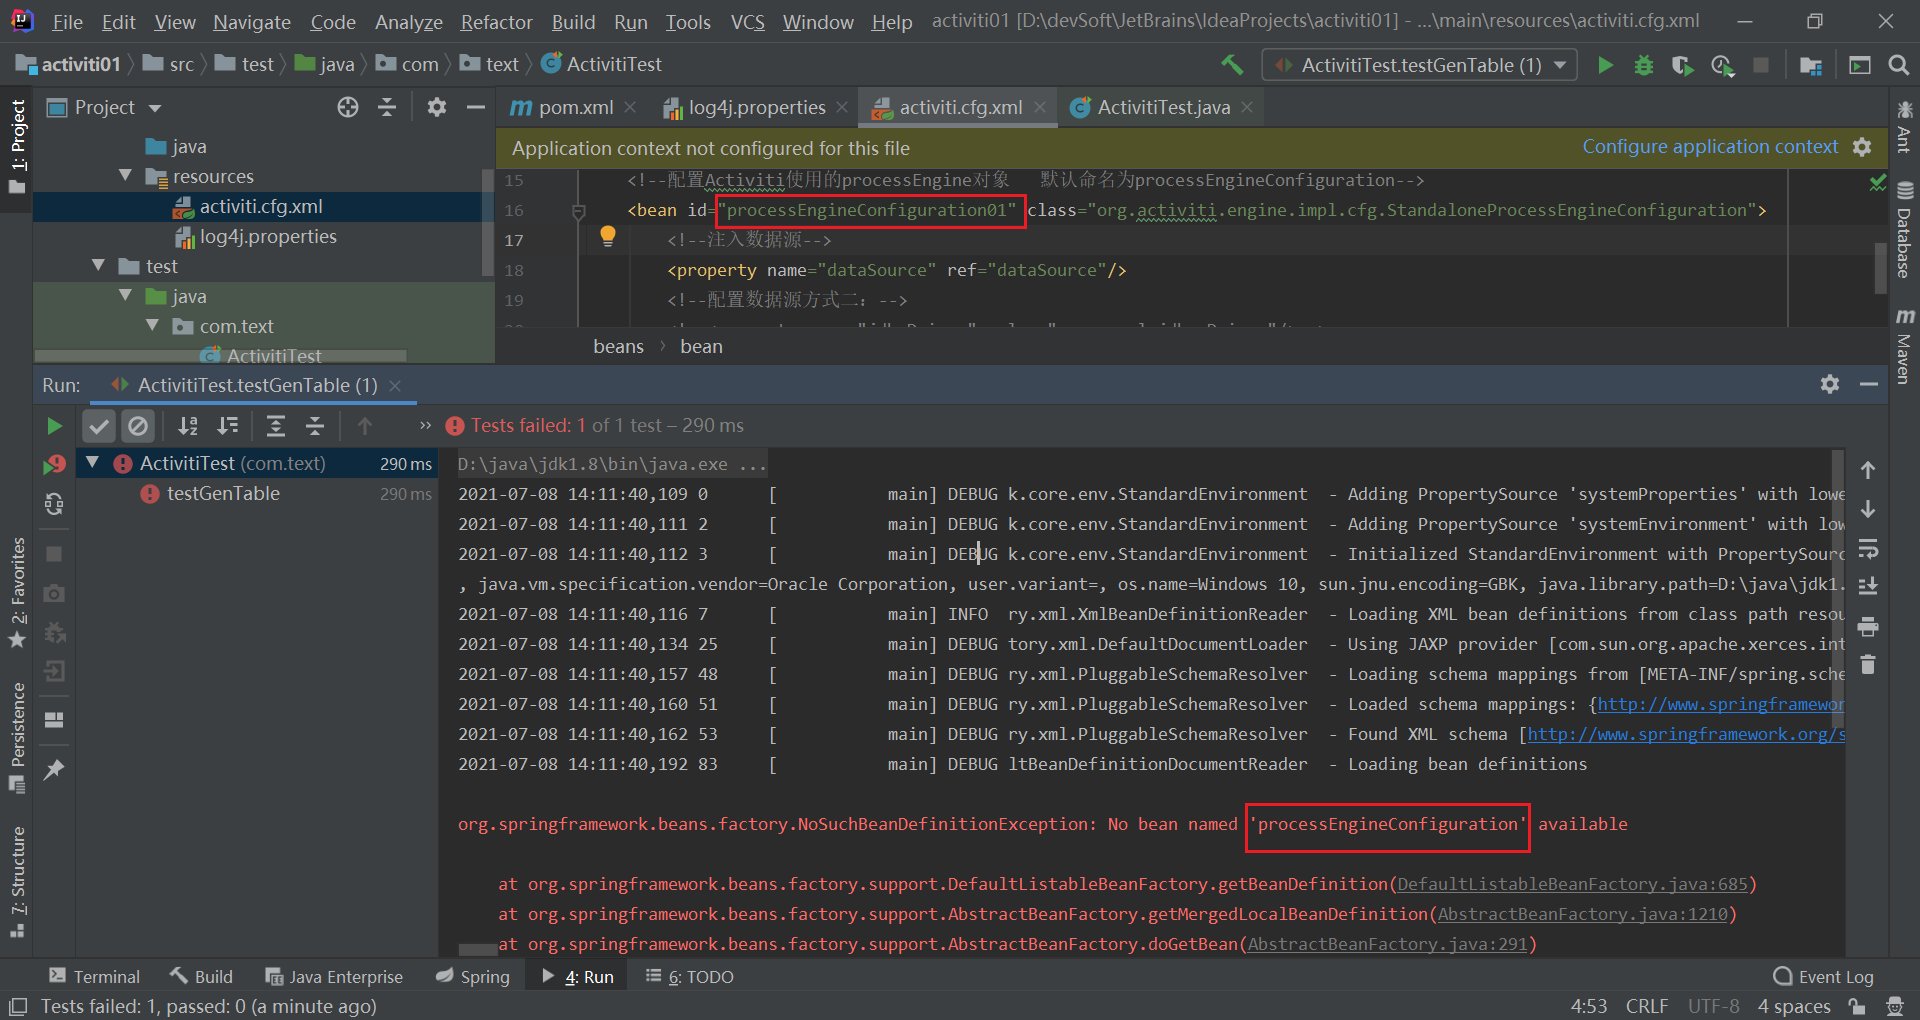Sort tests by duration icon
The image size is (1920, 1020).
click(x=228, y=426)
